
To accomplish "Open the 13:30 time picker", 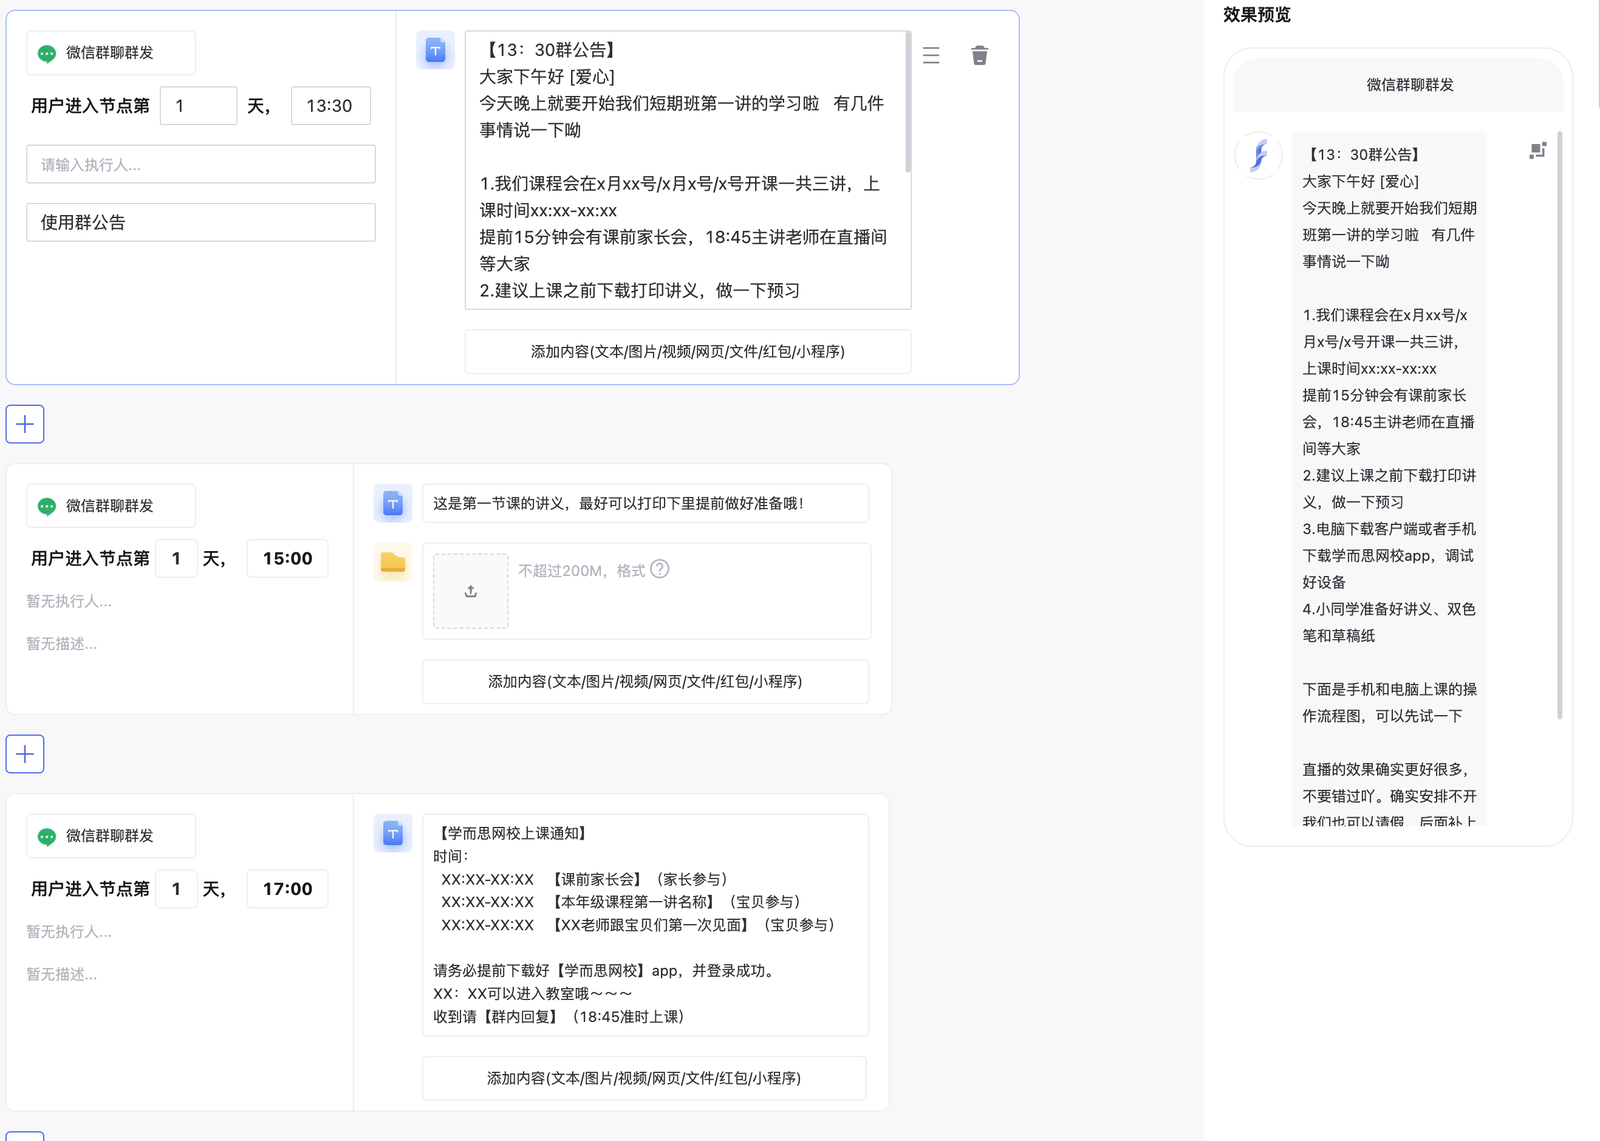I will click(x=331, y=105).
